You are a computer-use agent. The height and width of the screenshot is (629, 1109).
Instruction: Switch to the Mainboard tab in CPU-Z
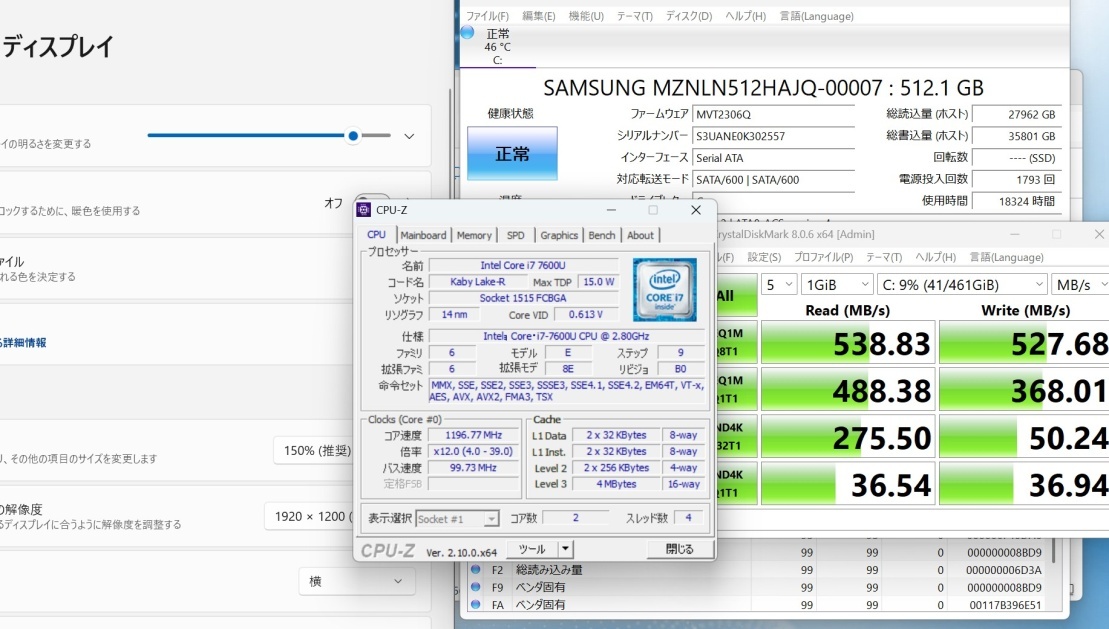[423, 236]
